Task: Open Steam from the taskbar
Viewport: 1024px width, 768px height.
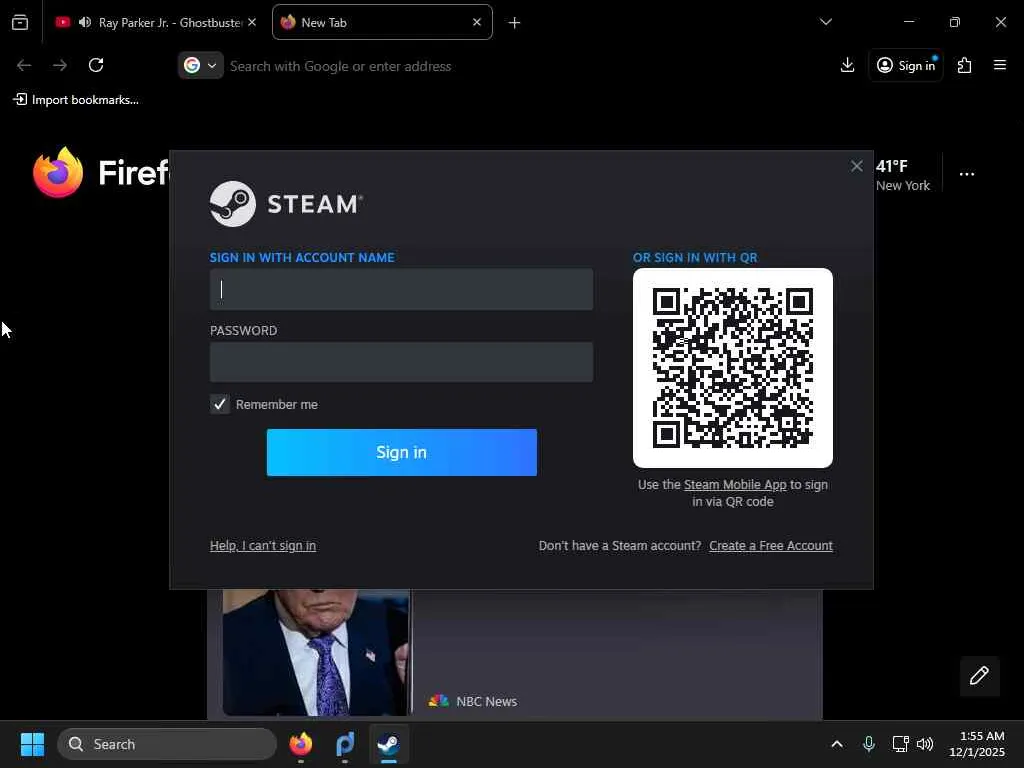Action: [x=389, y=744]
